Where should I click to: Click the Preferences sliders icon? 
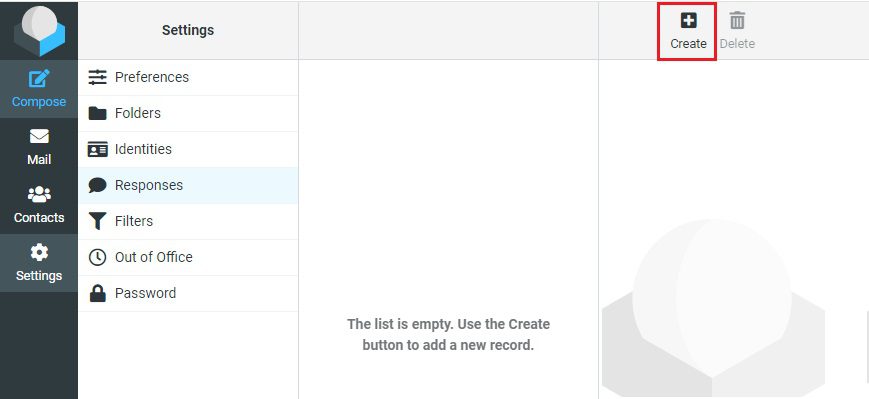(x=98, y=77)
